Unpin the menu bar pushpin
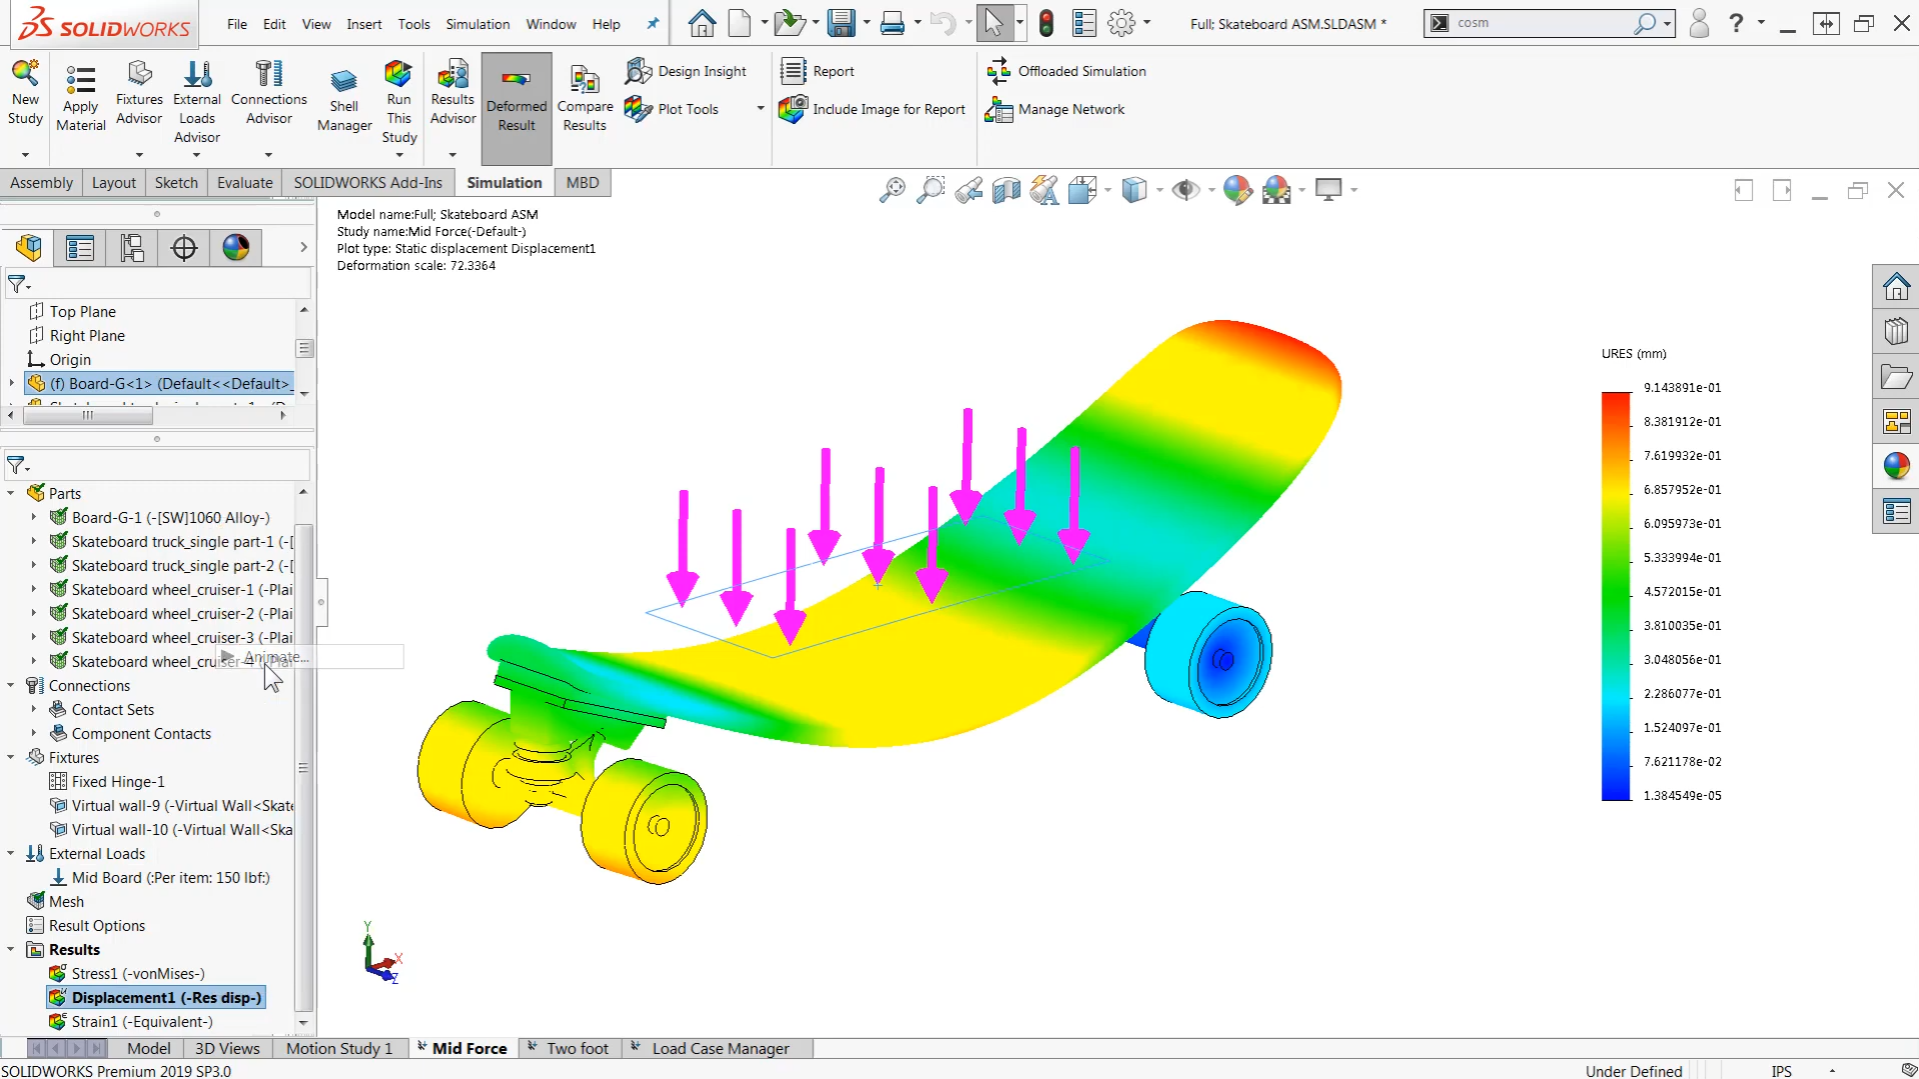The width and height of the screenshot is (1919, 1079). click(x=651, y=23)
